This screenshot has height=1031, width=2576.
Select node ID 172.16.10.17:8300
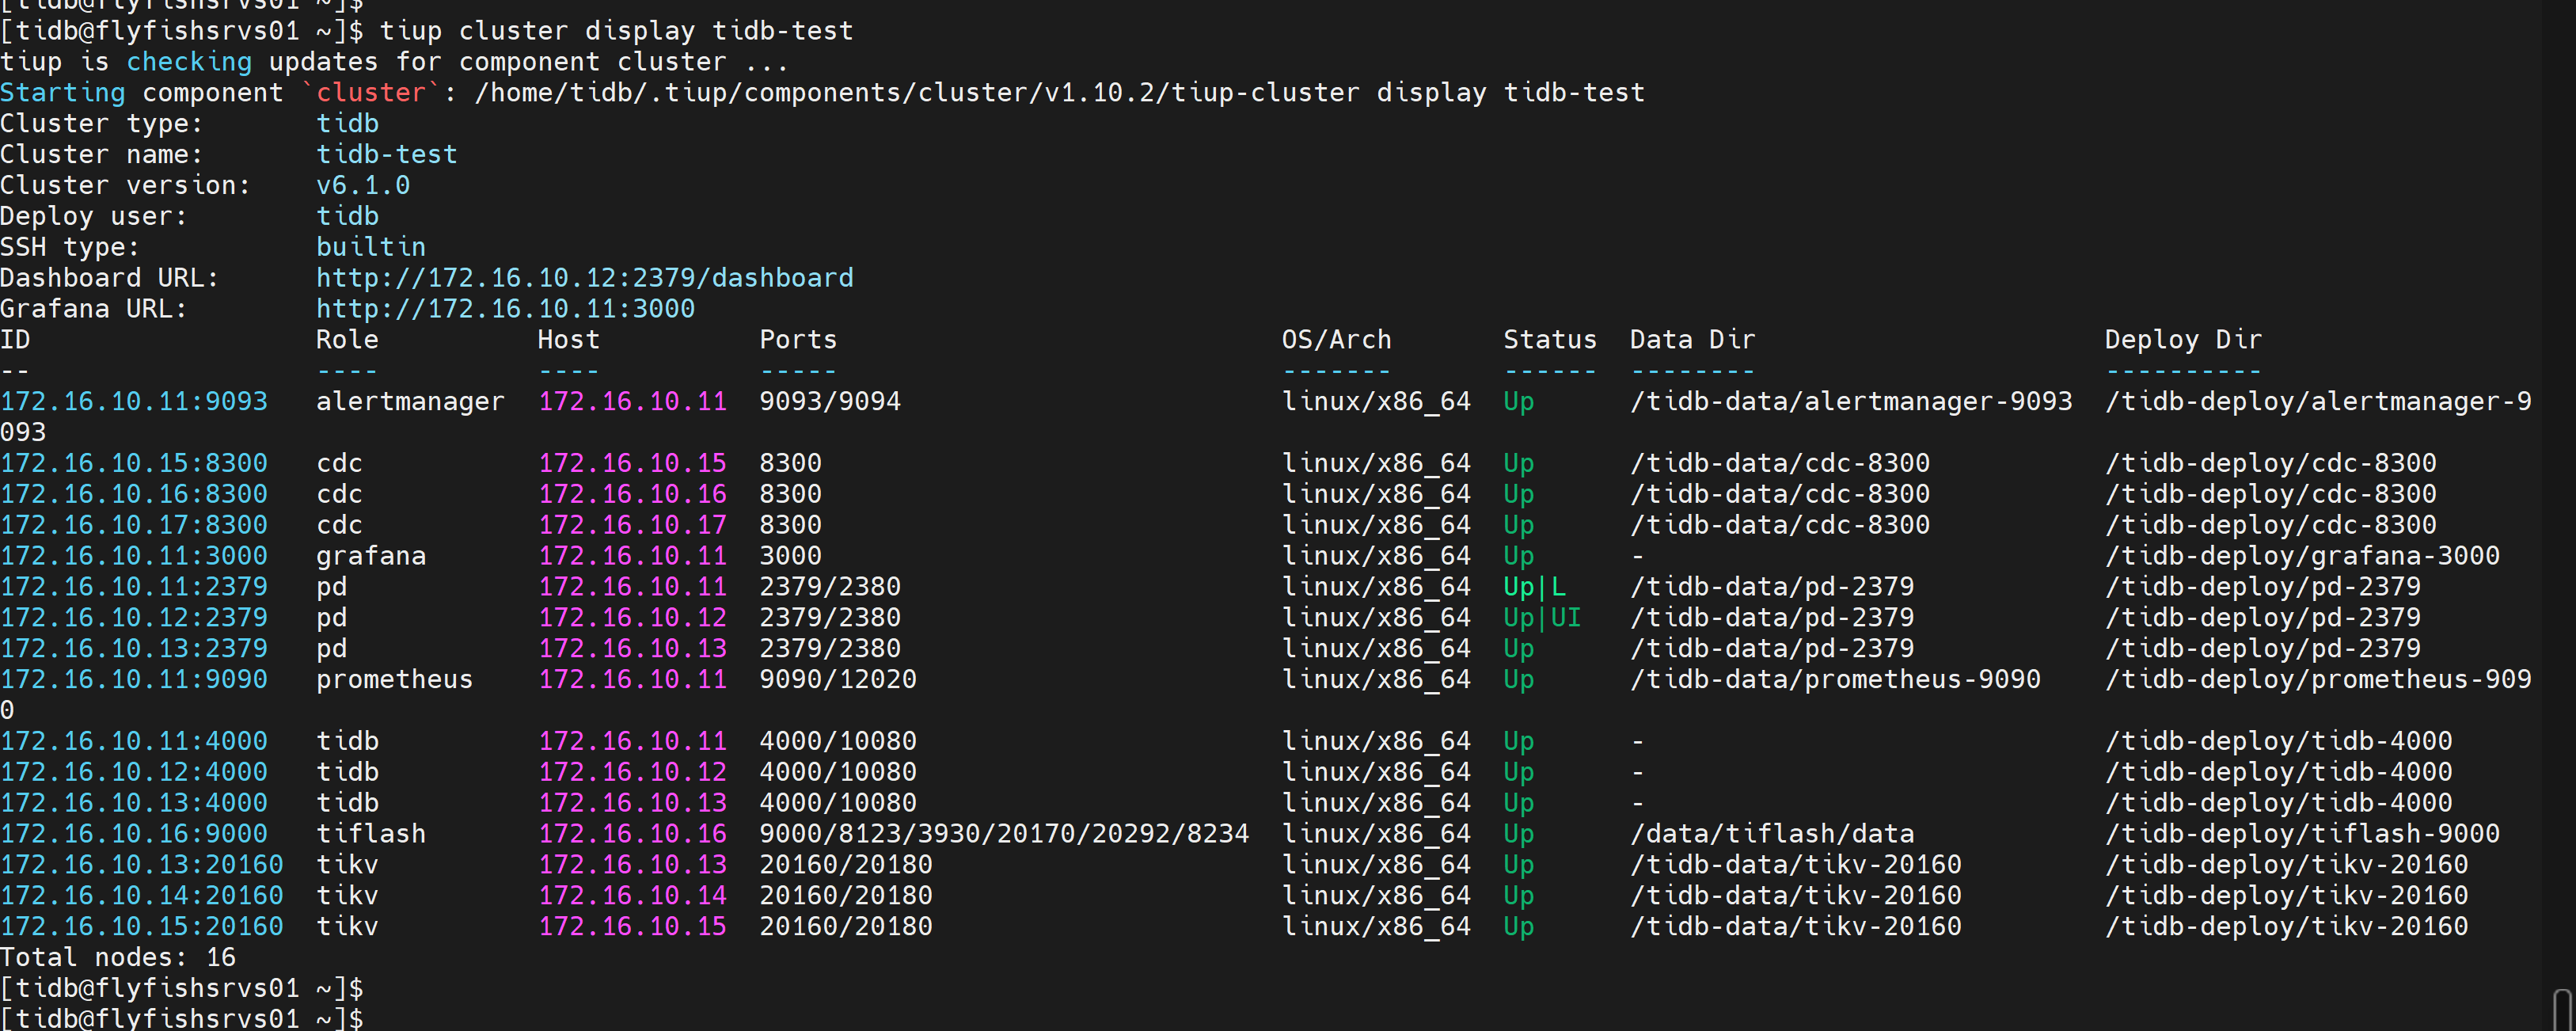134,525
